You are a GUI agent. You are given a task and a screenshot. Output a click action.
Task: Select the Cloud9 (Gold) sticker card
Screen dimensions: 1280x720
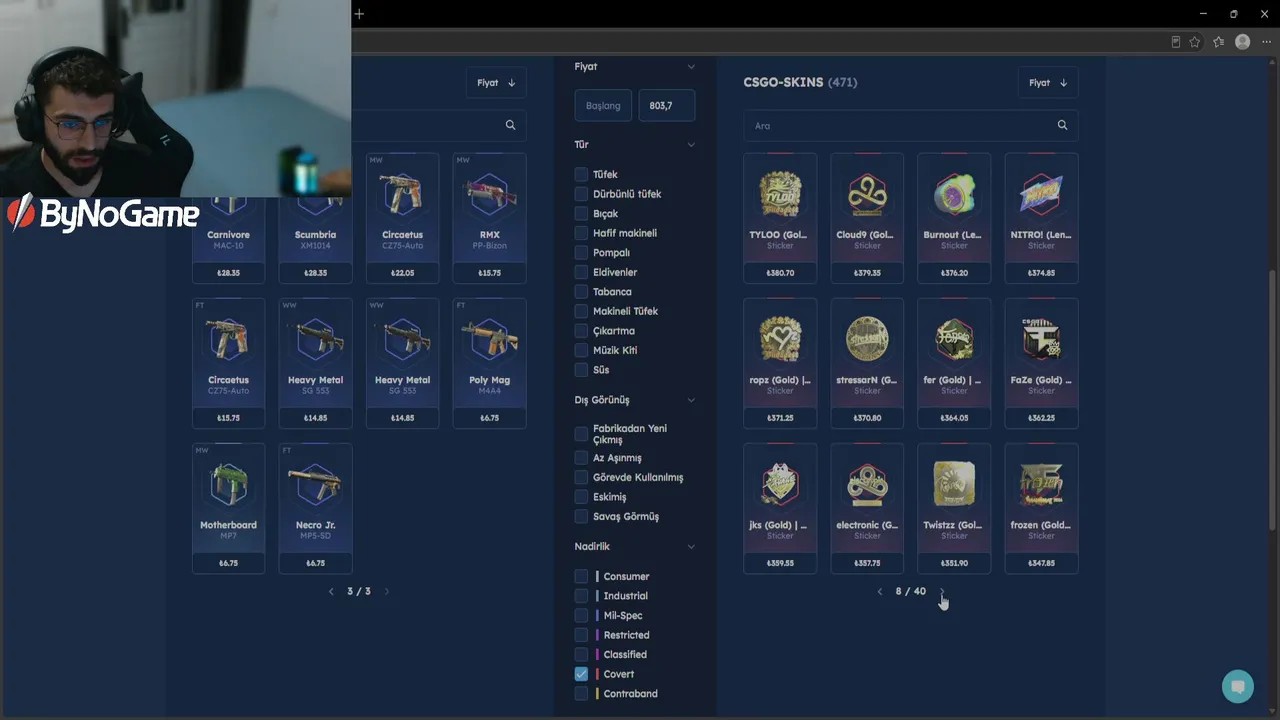[x=867, y=218]
